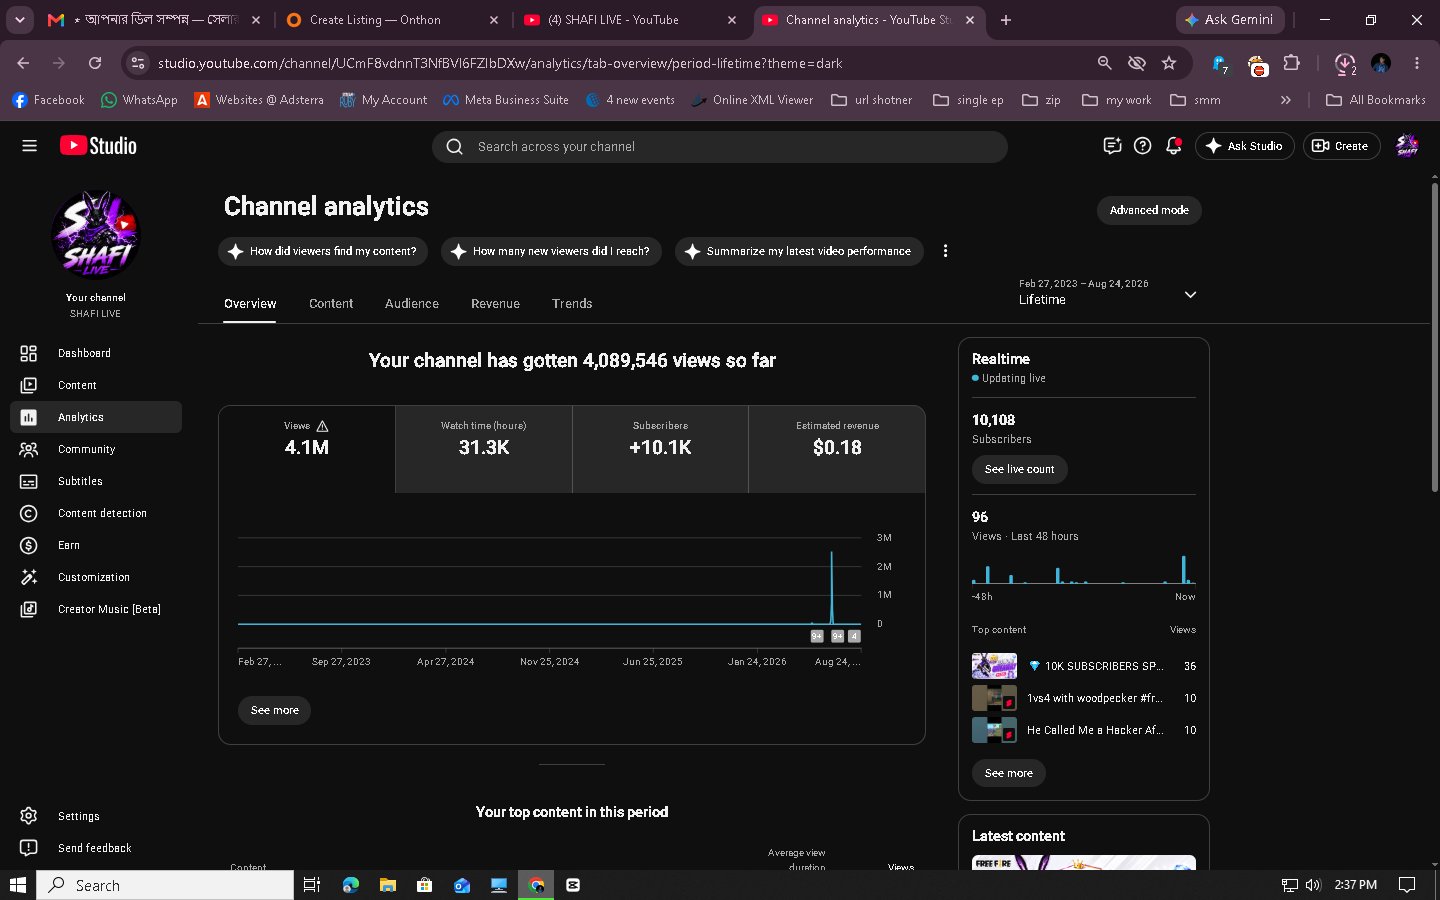
Task: Open the Chrome downloads icon
Action: (x=1345, y=63)
